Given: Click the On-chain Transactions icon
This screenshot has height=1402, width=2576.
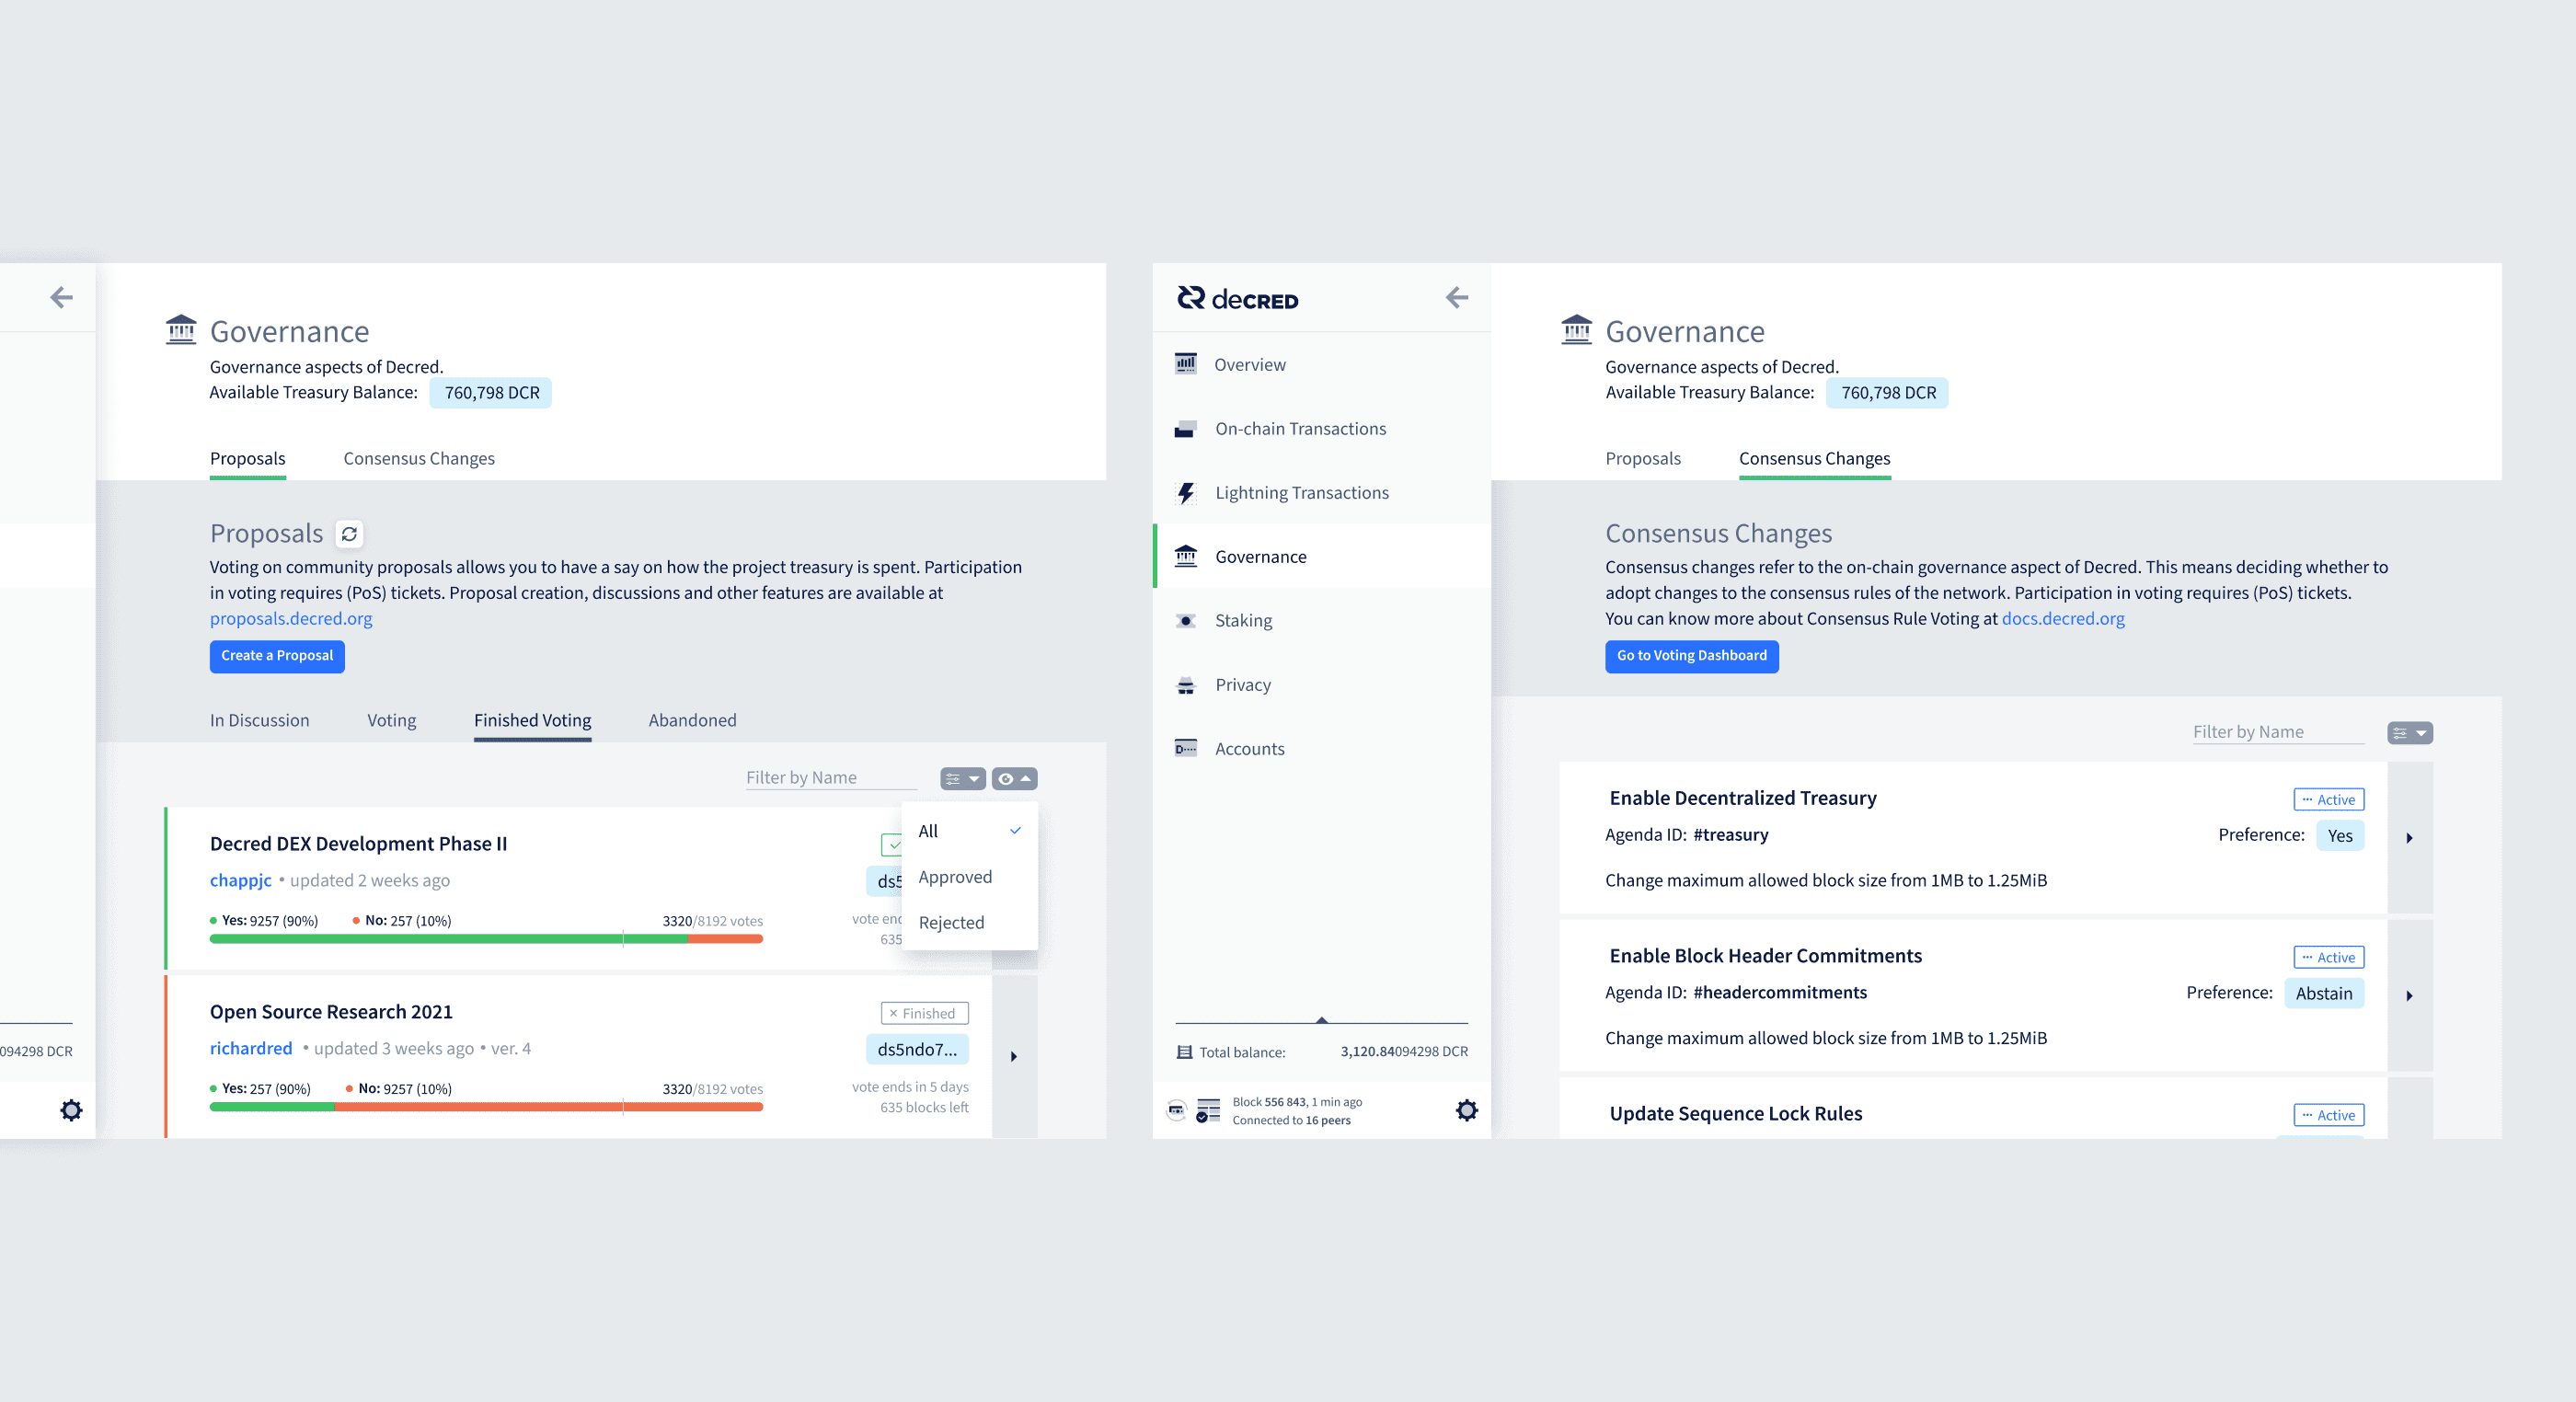Looking at the screenshot, I should [1186, 429].
